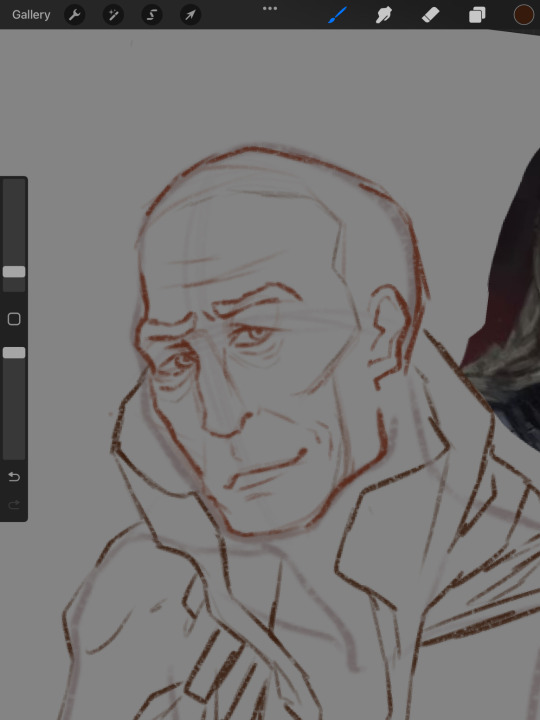Screen dimensions: 540x720
Task: Return to the Gallery
Action: coord(31,15)
